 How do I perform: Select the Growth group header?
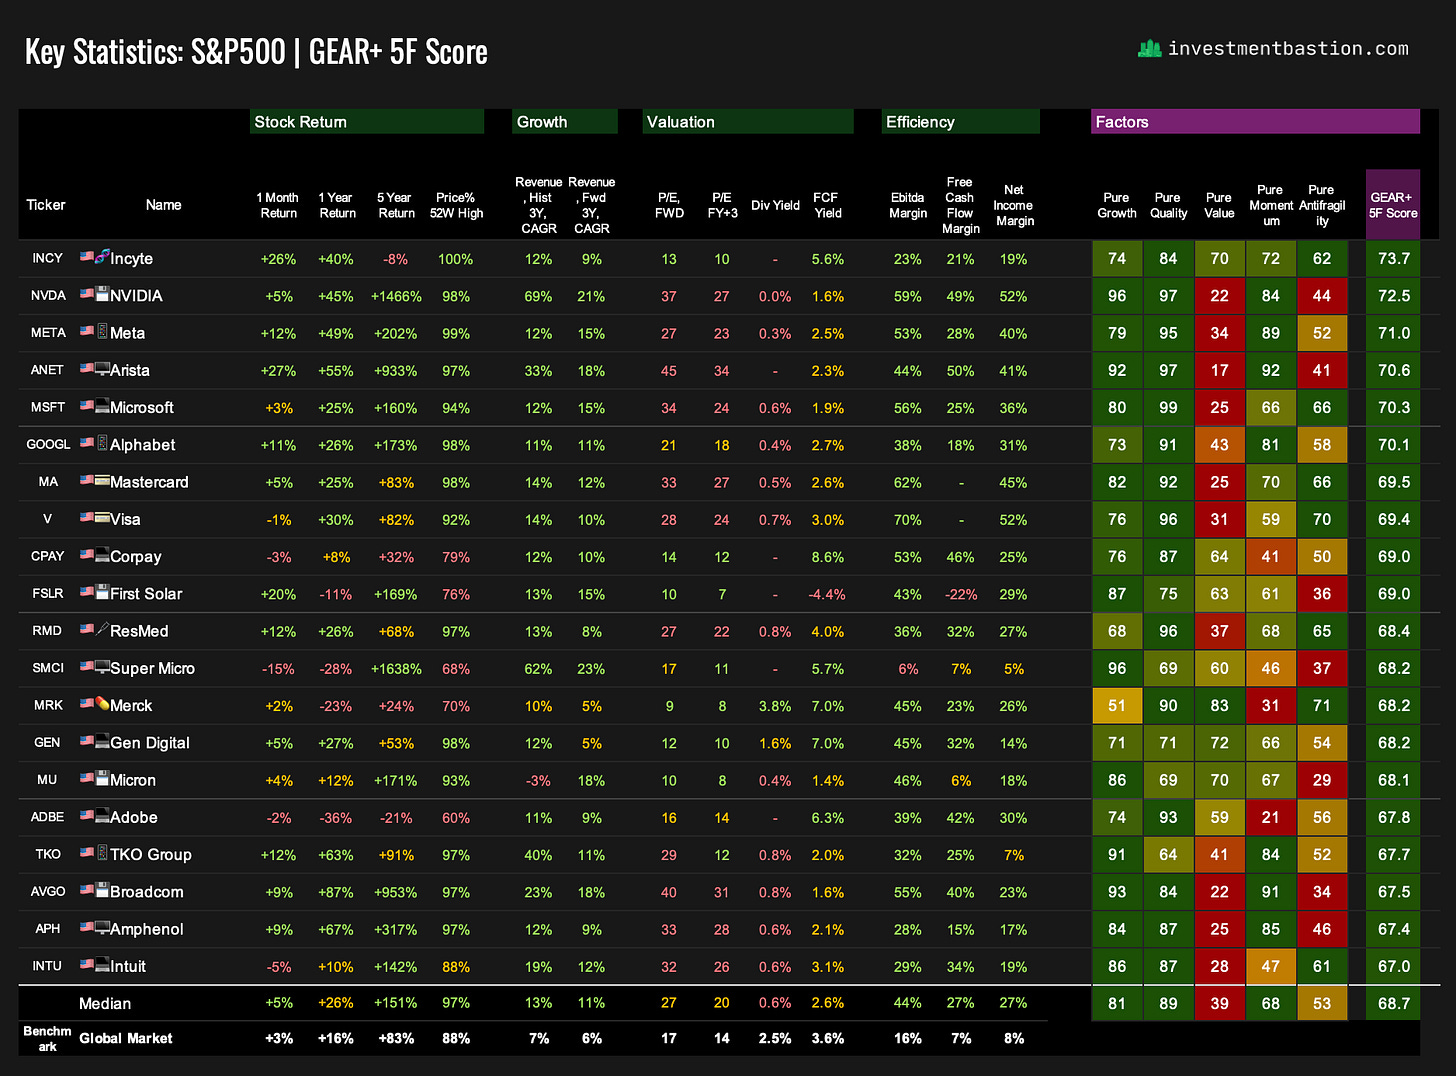[x=565, y=122]
